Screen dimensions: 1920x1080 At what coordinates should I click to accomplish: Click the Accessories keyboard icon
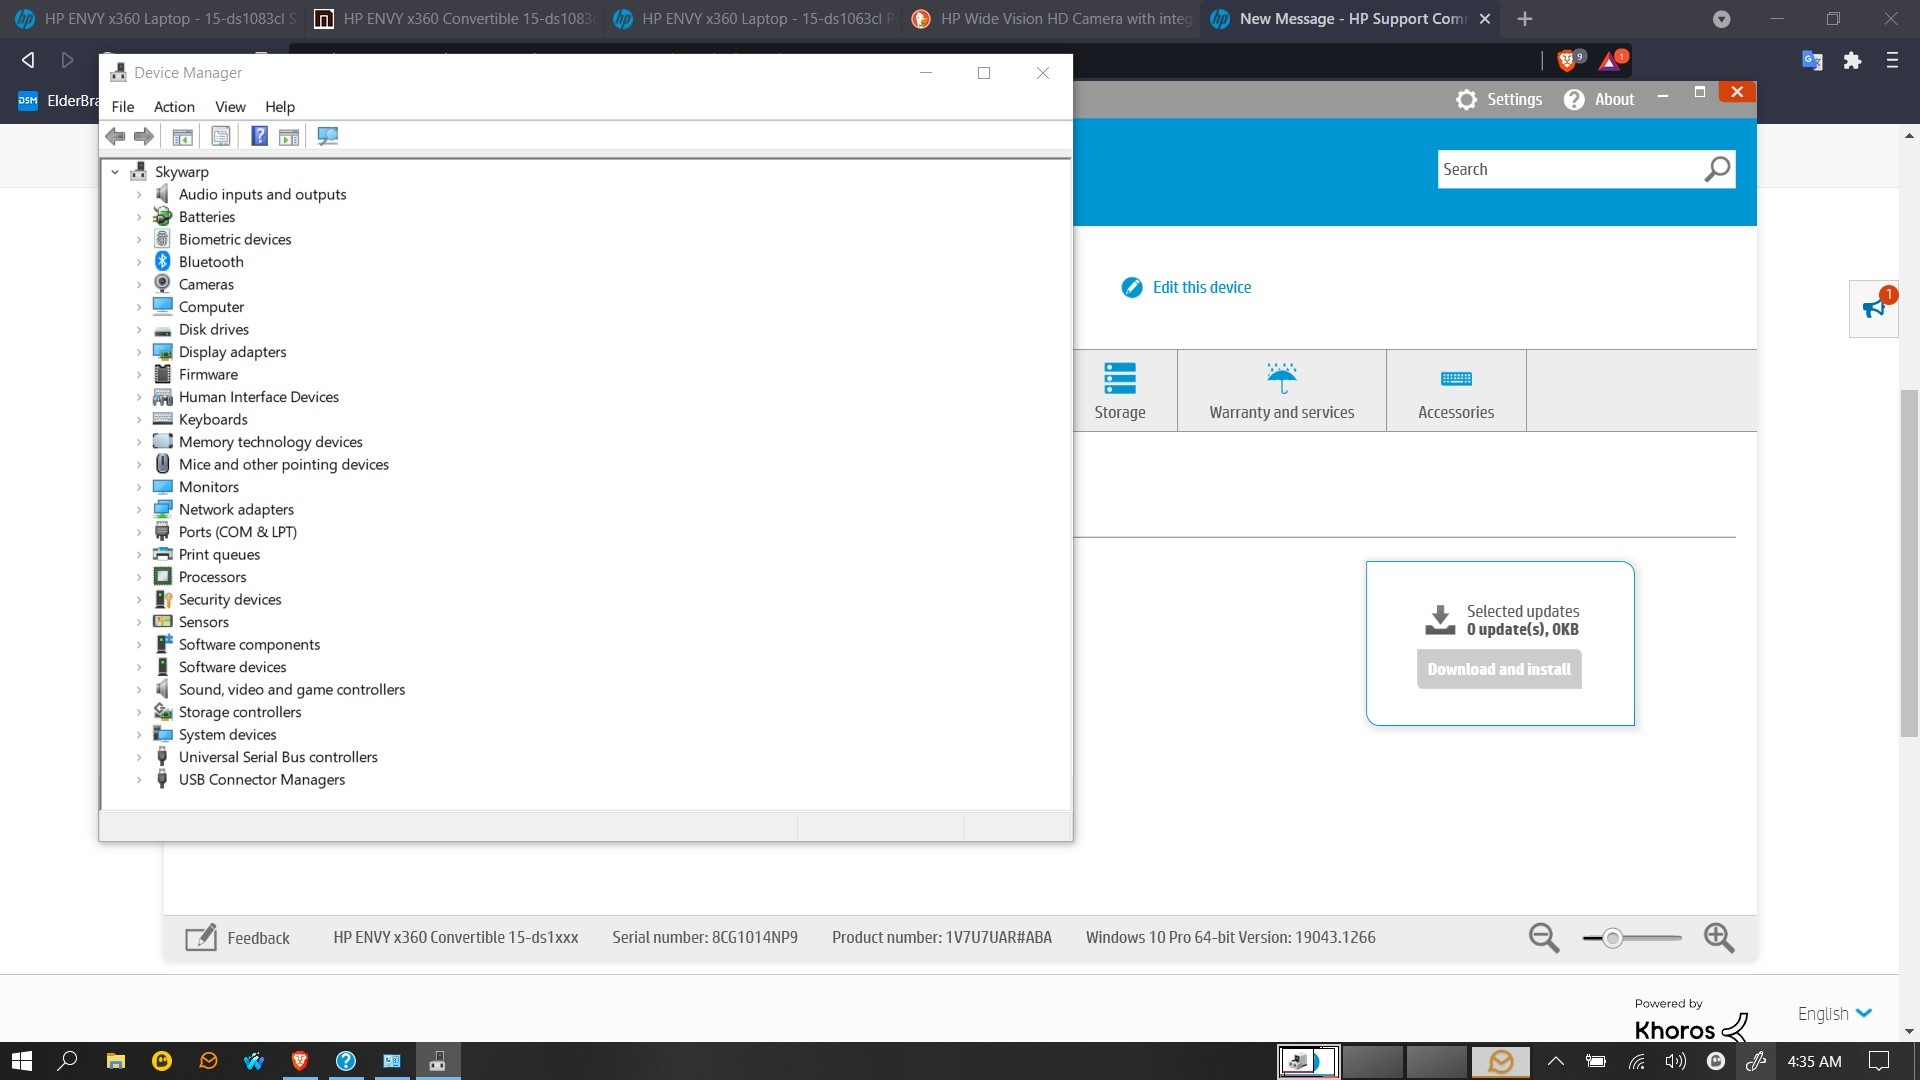1456,378
